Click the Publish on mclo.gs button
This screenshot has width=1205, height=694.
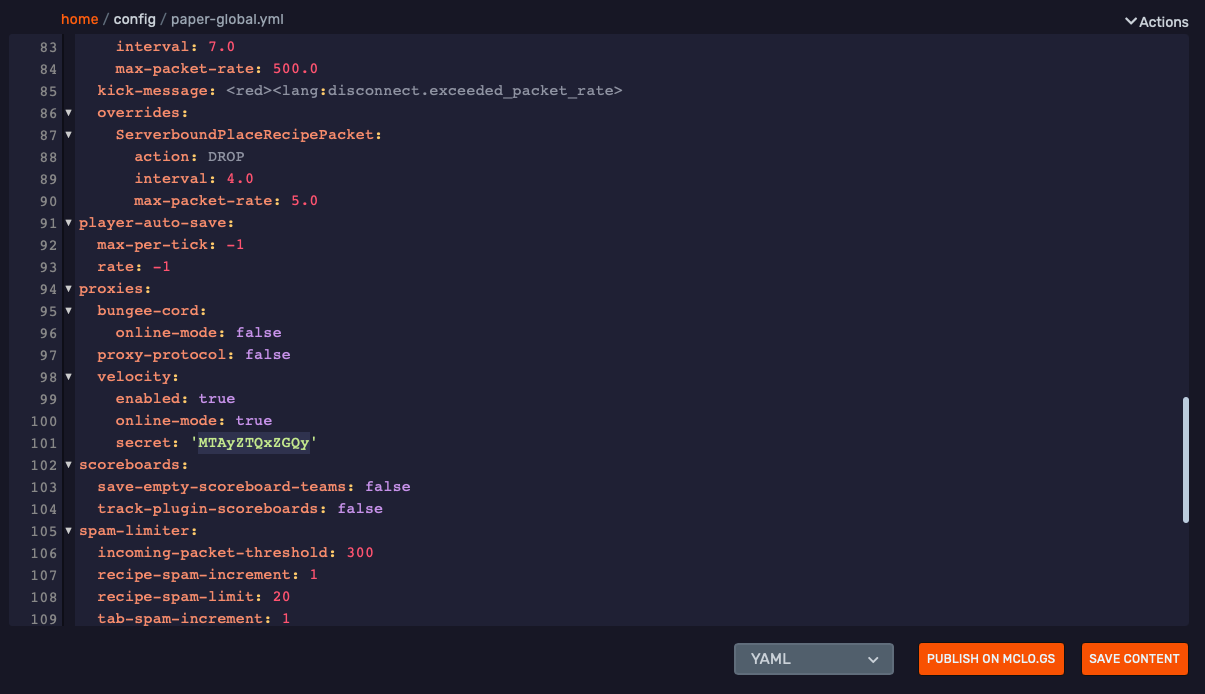[x=991, y=659]
